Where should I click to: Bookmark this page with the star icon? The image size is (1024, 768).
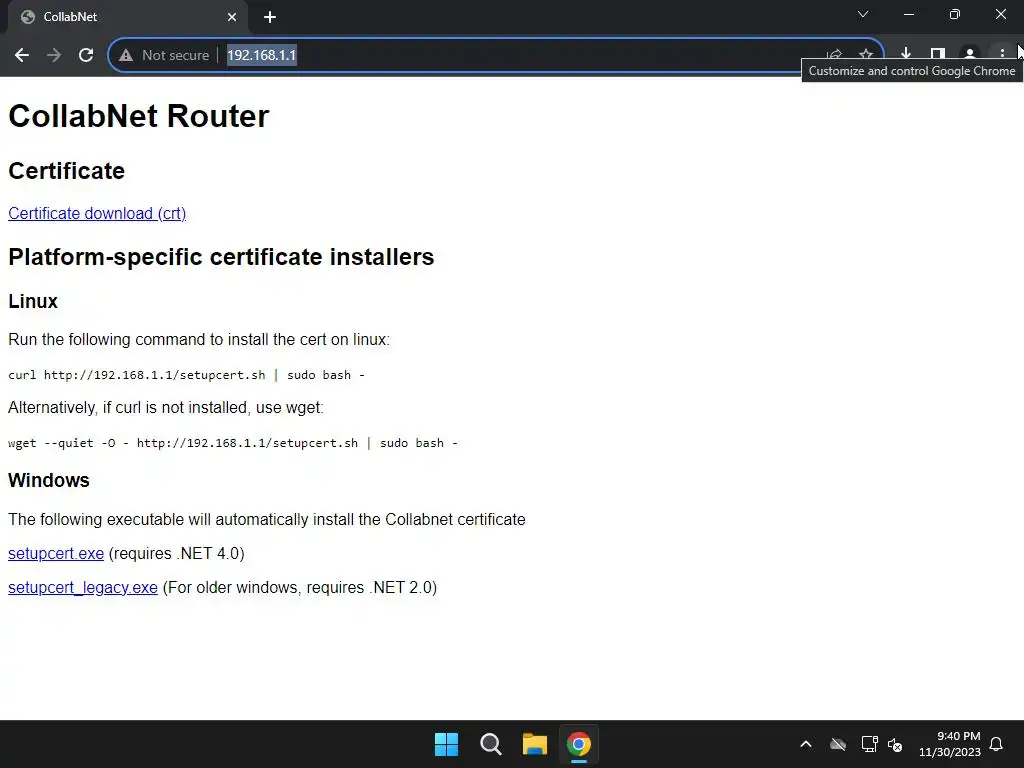pos(866,56)
